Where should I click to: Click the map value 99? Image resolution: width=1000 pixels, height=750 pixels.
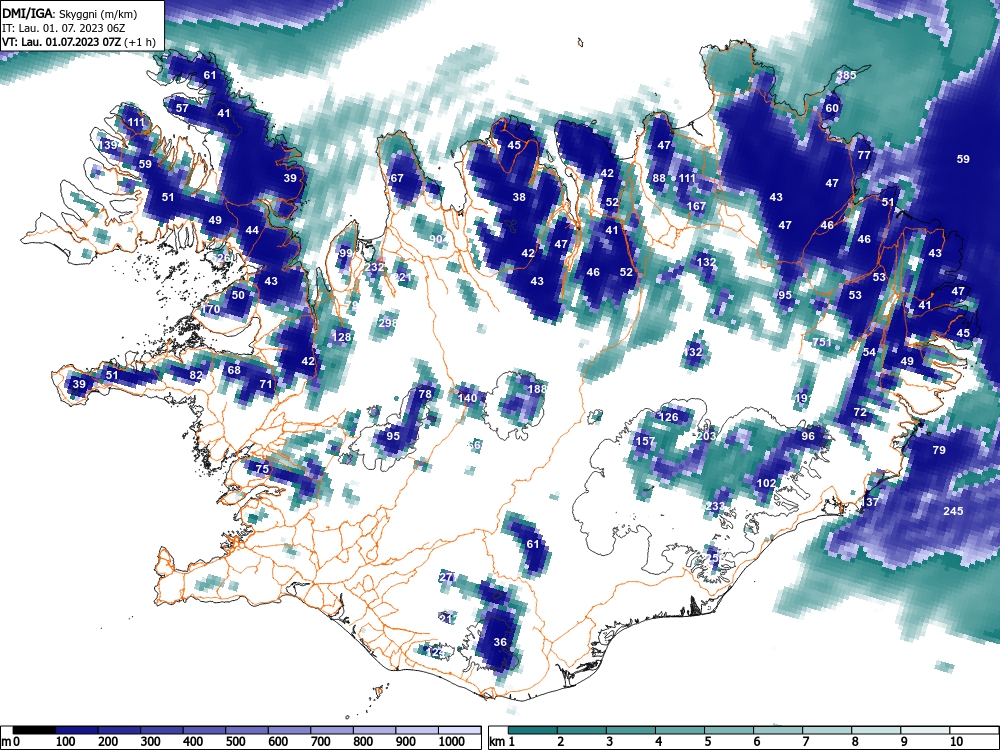click(346, 253)
